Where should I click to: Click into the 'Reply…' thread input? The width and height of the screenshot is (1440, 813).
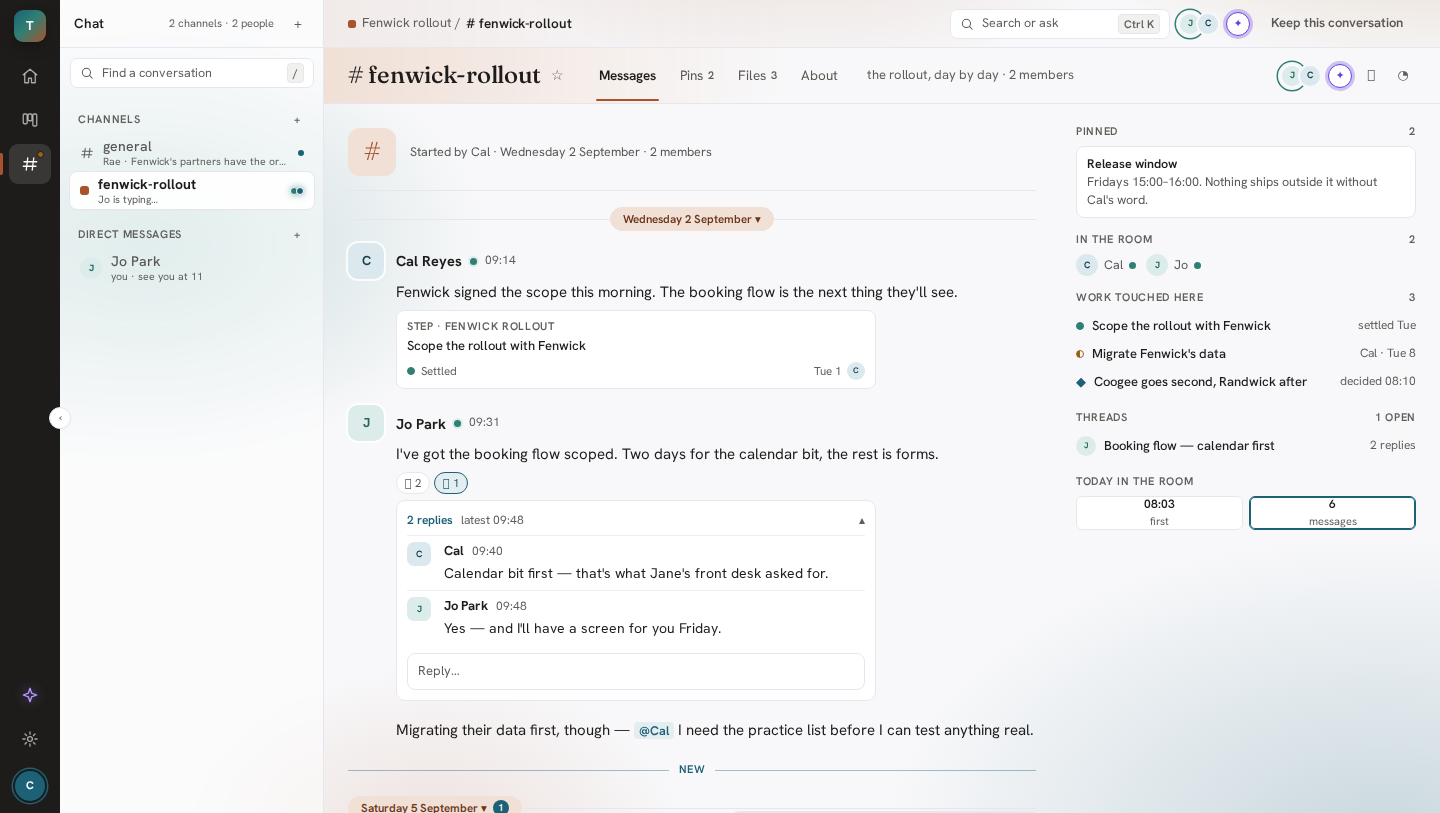pos(636,671)
